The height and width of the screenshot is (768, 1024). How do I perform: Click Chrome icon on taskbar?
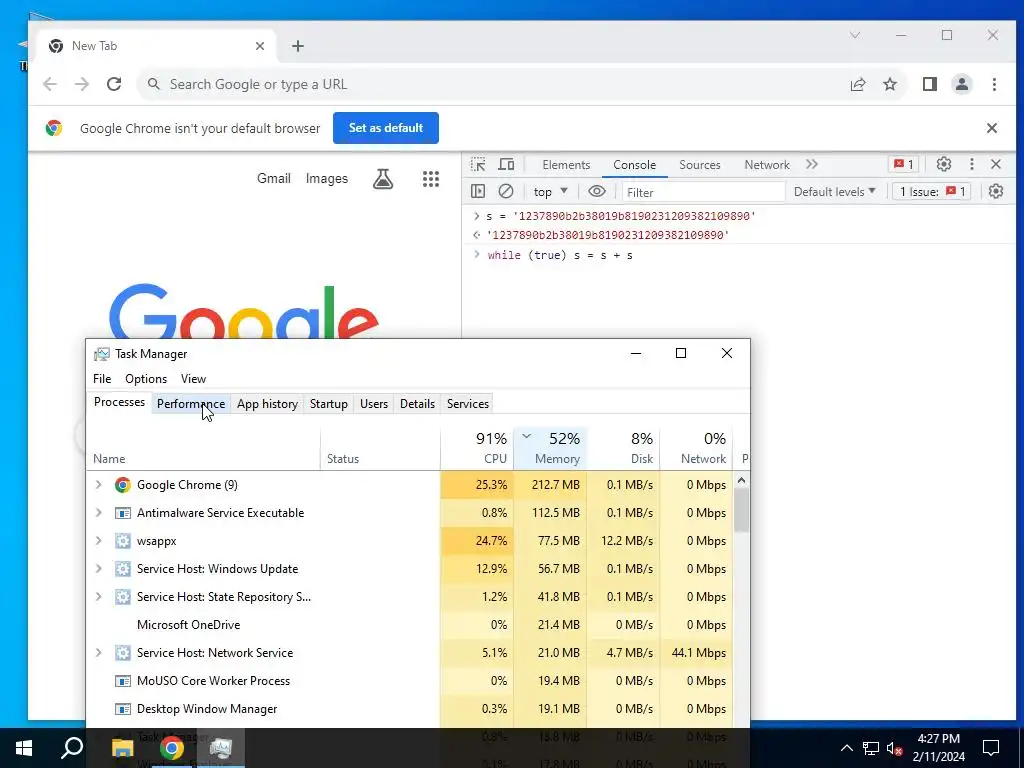click(x=171, y=748)
